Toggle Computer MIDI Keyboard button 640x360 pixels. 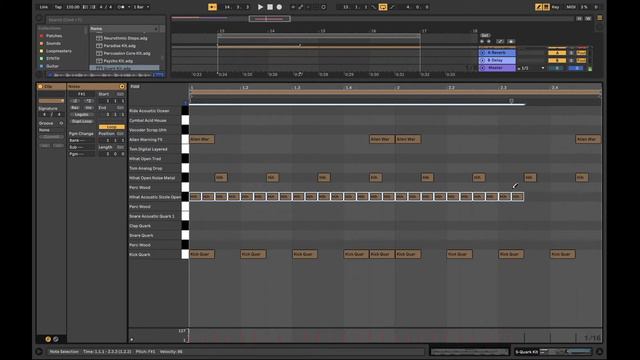pos(546,7)
